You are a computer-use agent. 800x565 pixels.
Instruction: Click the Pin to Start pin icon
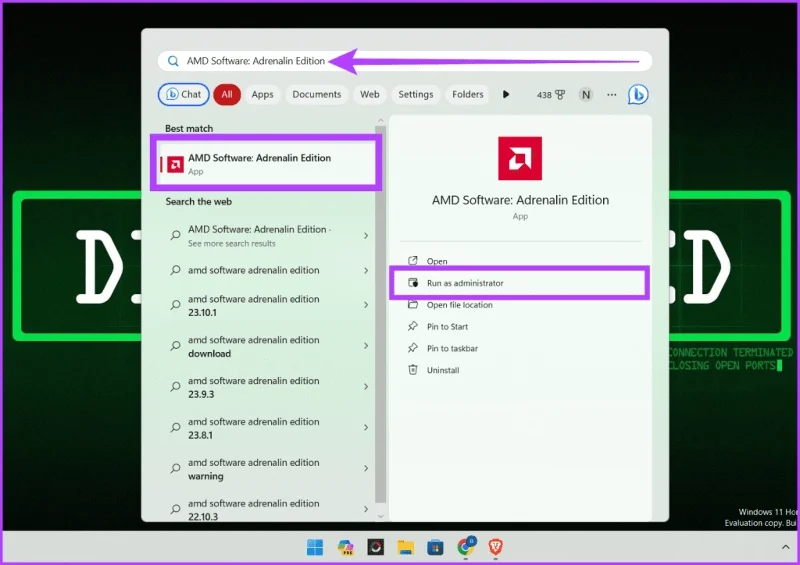click(x=413, y=327)
